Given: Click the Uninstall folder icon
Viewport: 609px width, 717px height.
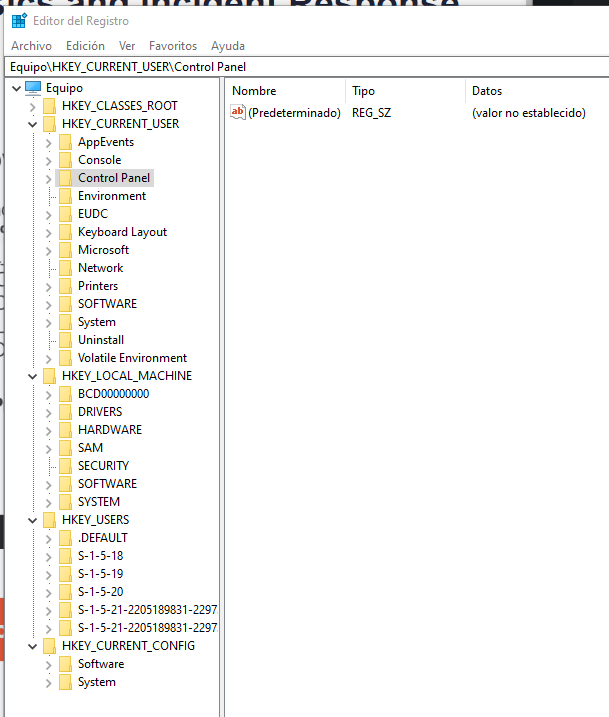Looking at the screenshot, I should click(x=65, y=340).
